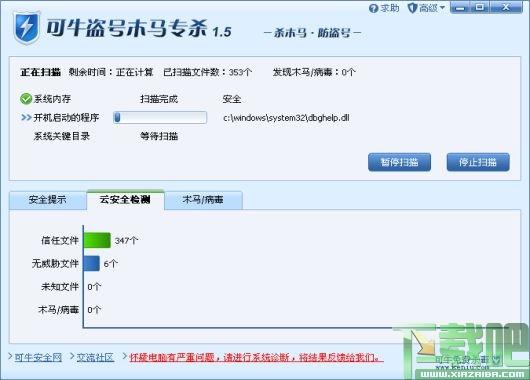
Task: Click the double-arrow icon beside 开机启动的程序
Action: [26, 118]
